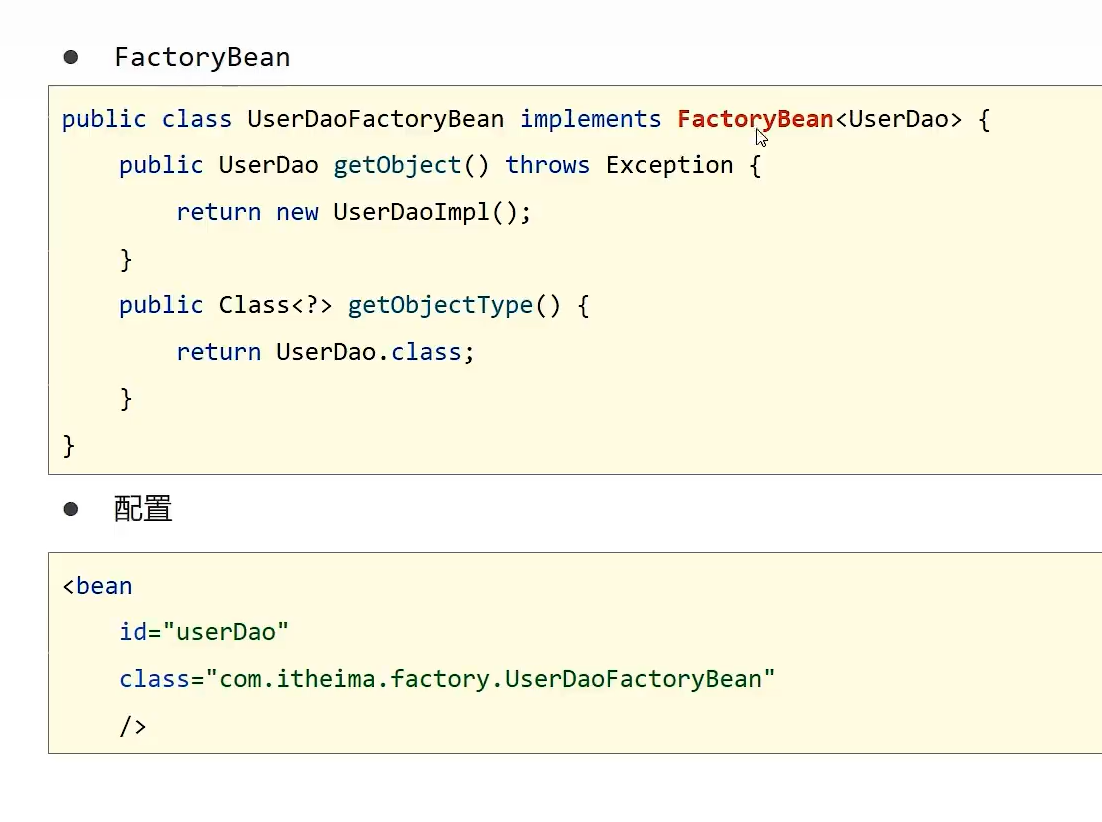Viewport: 1102px width, 822px height.
Task: Click the getObjectType() method name
Action: [454, 305]
